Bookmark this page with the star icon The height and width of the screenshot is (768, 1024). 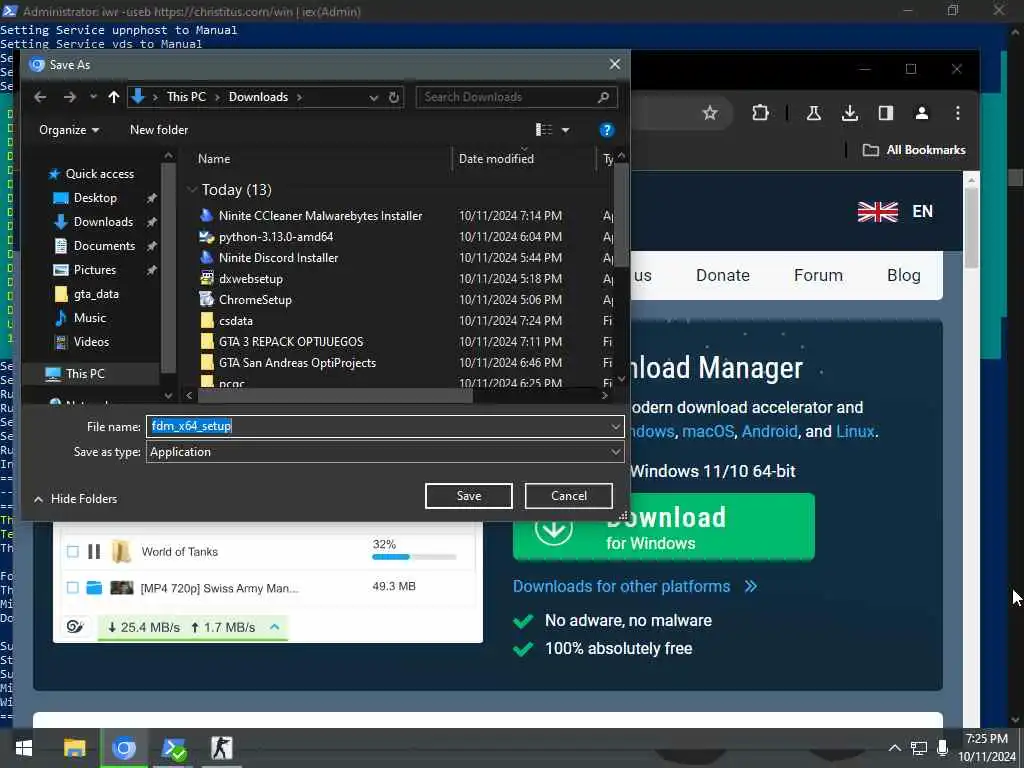click(710, 113)
